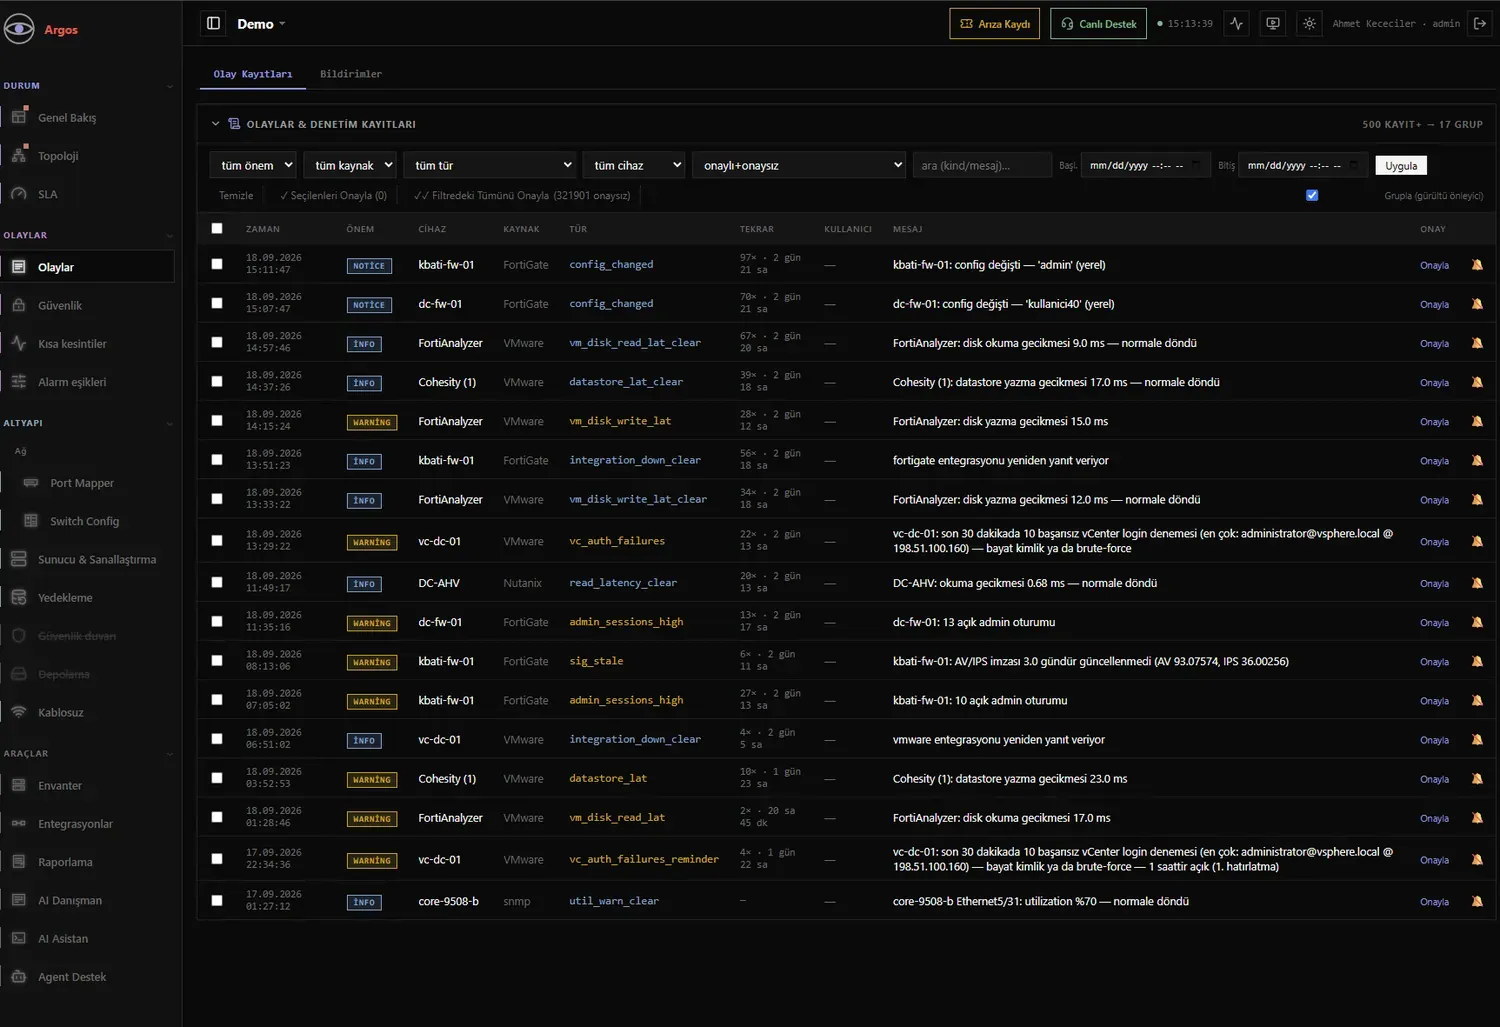
Task: Click the Arıza Kaydı button
Action: point(994,23)
